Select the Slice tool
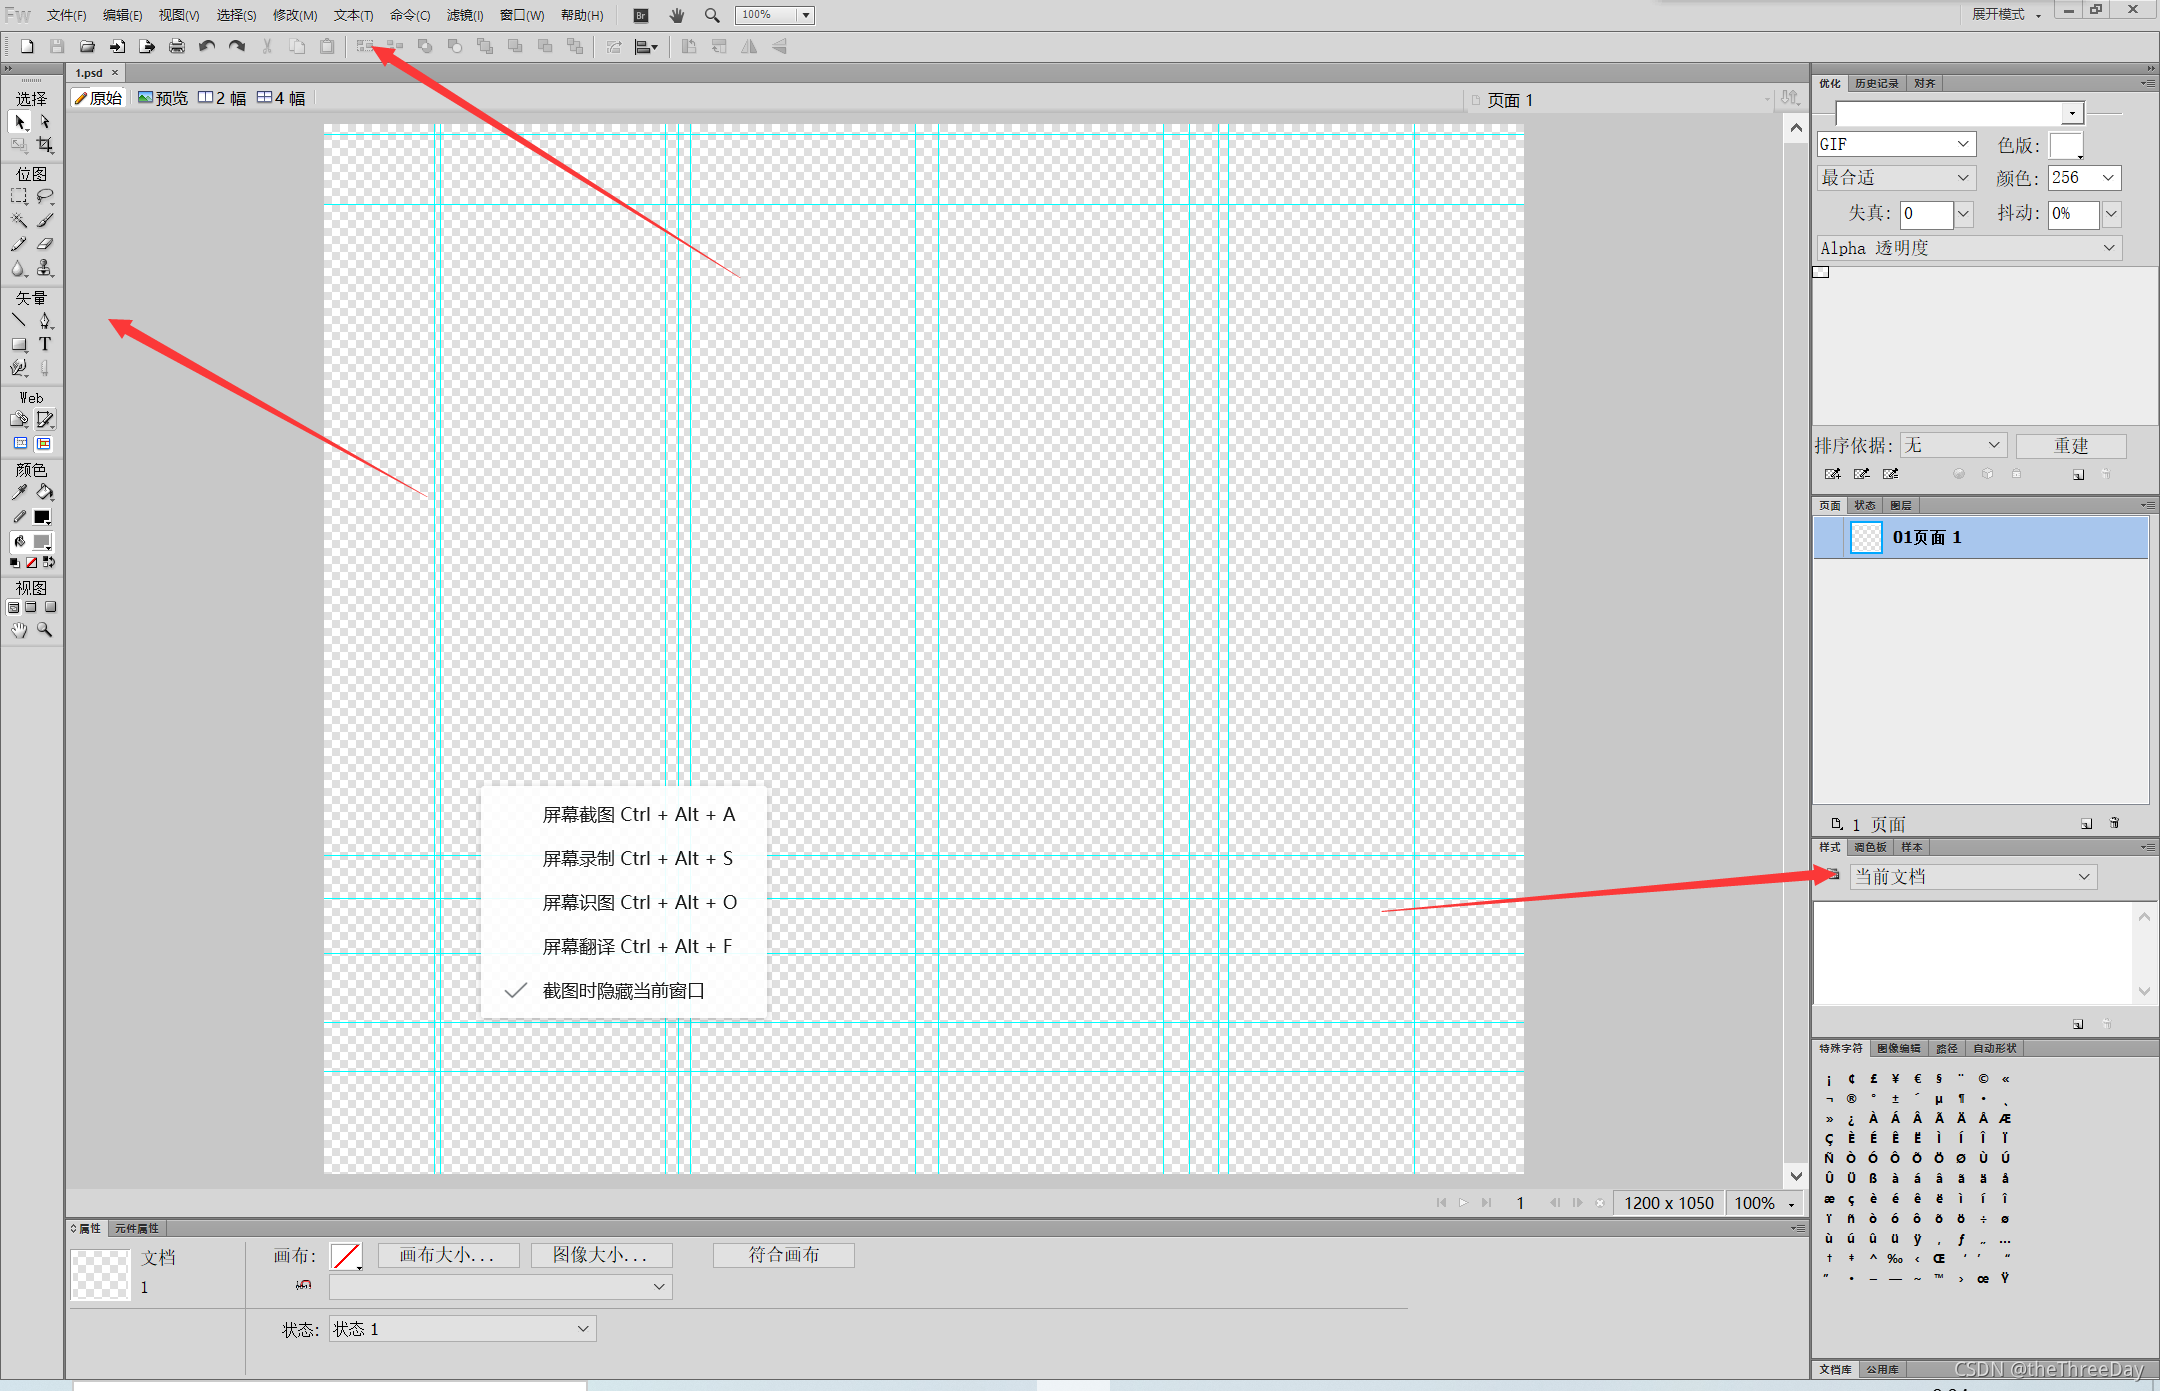 coord(45,420)
